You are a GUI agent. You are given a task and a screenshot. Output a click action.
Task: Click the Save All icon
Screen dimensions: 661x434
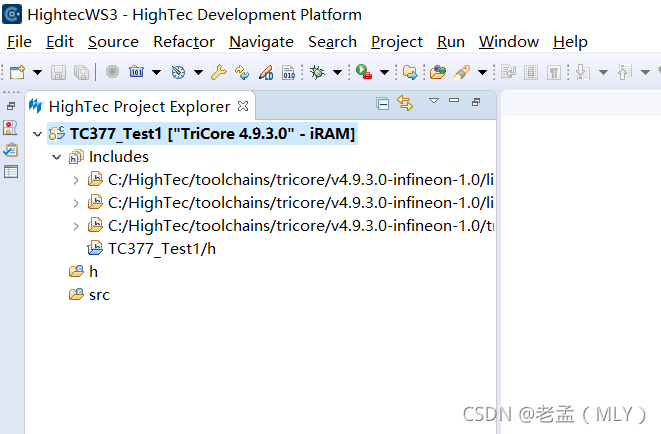[x=81, y=72]
